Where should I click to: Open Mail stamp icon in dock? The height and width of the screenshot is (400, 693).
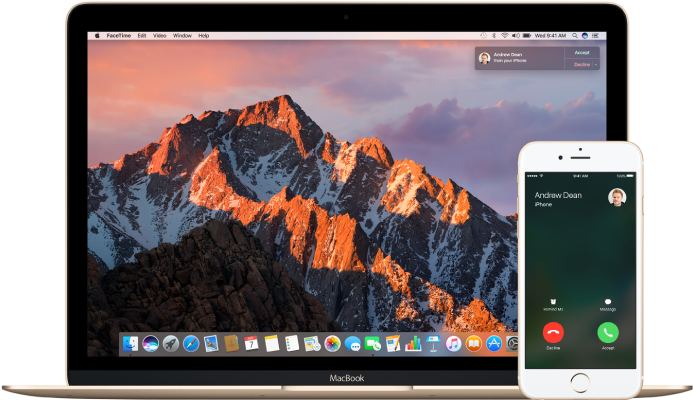(211, 343)
